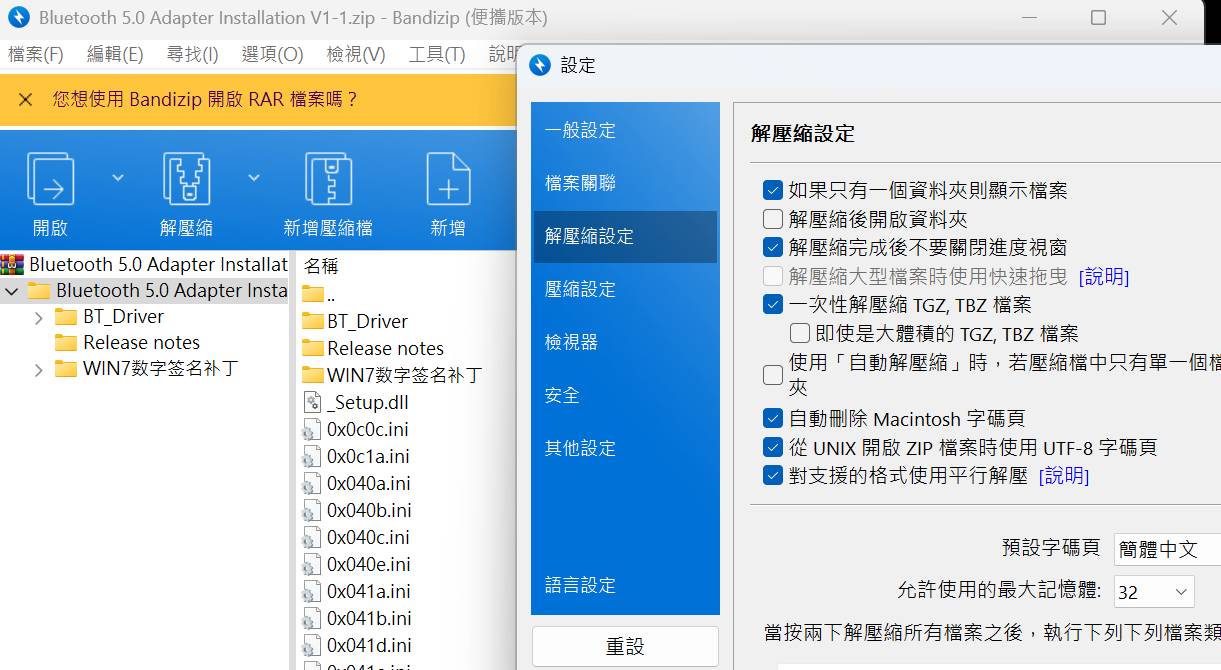Click the Bandizip icon in the 設定 dialog title
The image size is (1221, 670).
540,65
